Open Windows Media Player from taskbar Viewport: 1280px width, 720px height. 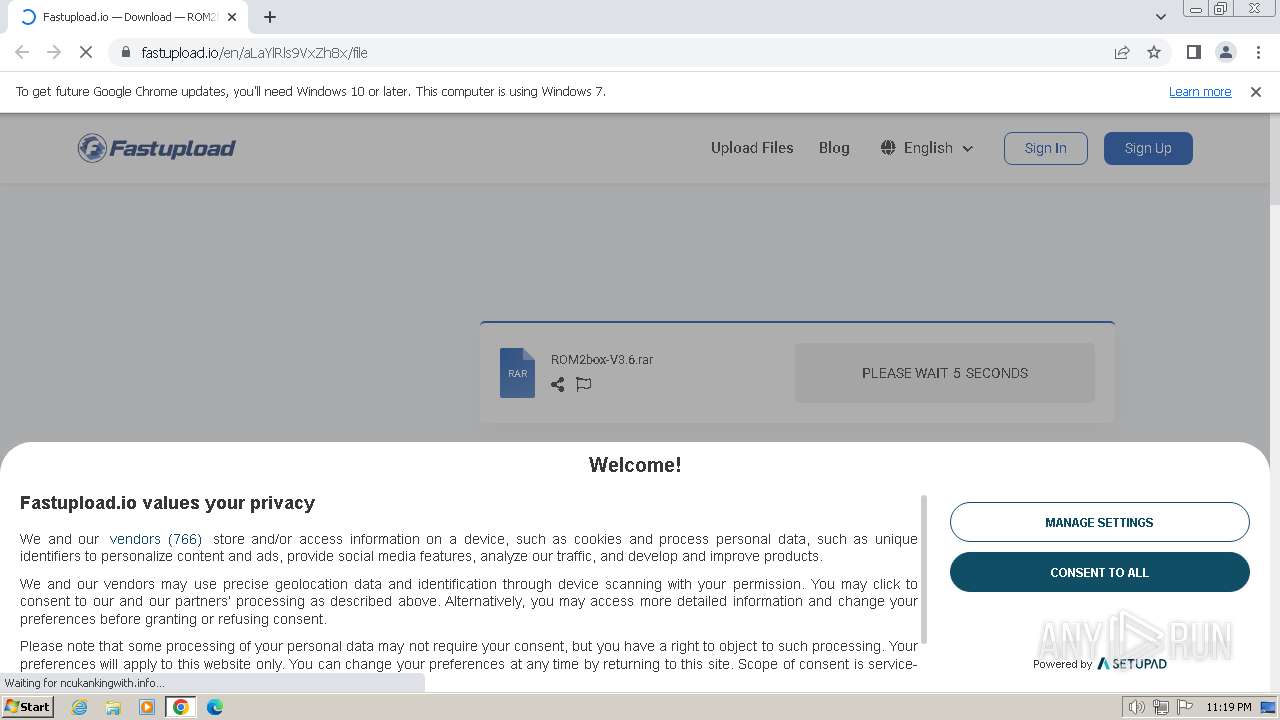tap(147, 707)
